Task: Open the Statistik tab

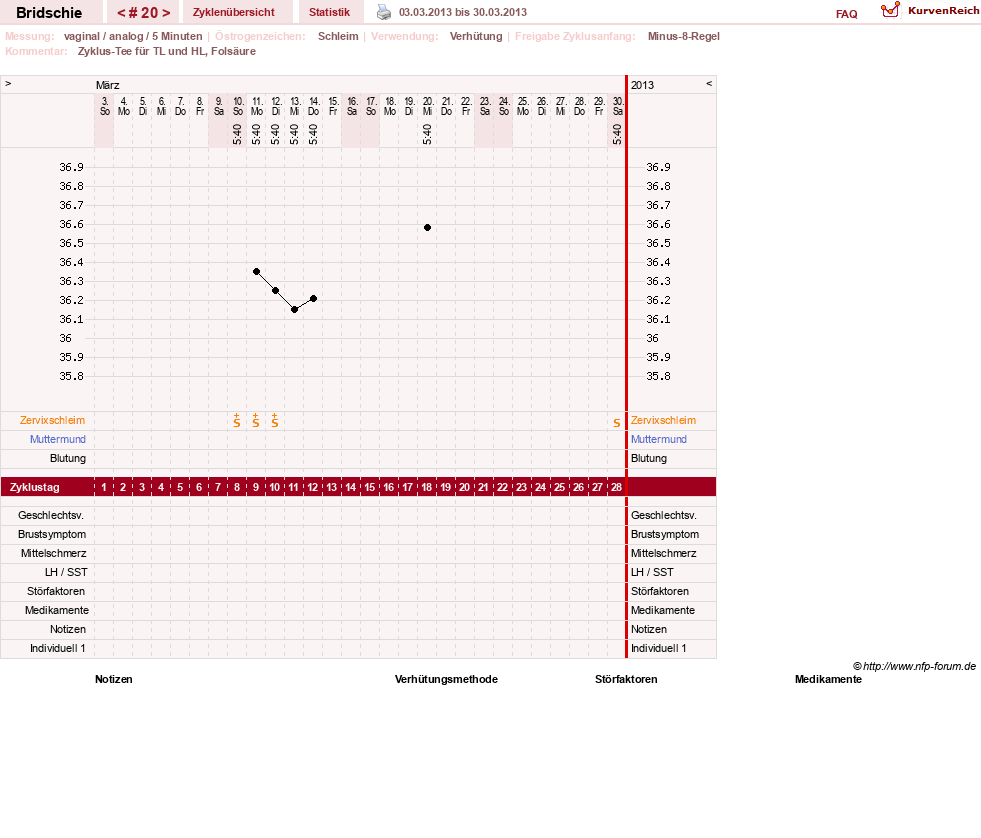Action: (x=329, y=12)
